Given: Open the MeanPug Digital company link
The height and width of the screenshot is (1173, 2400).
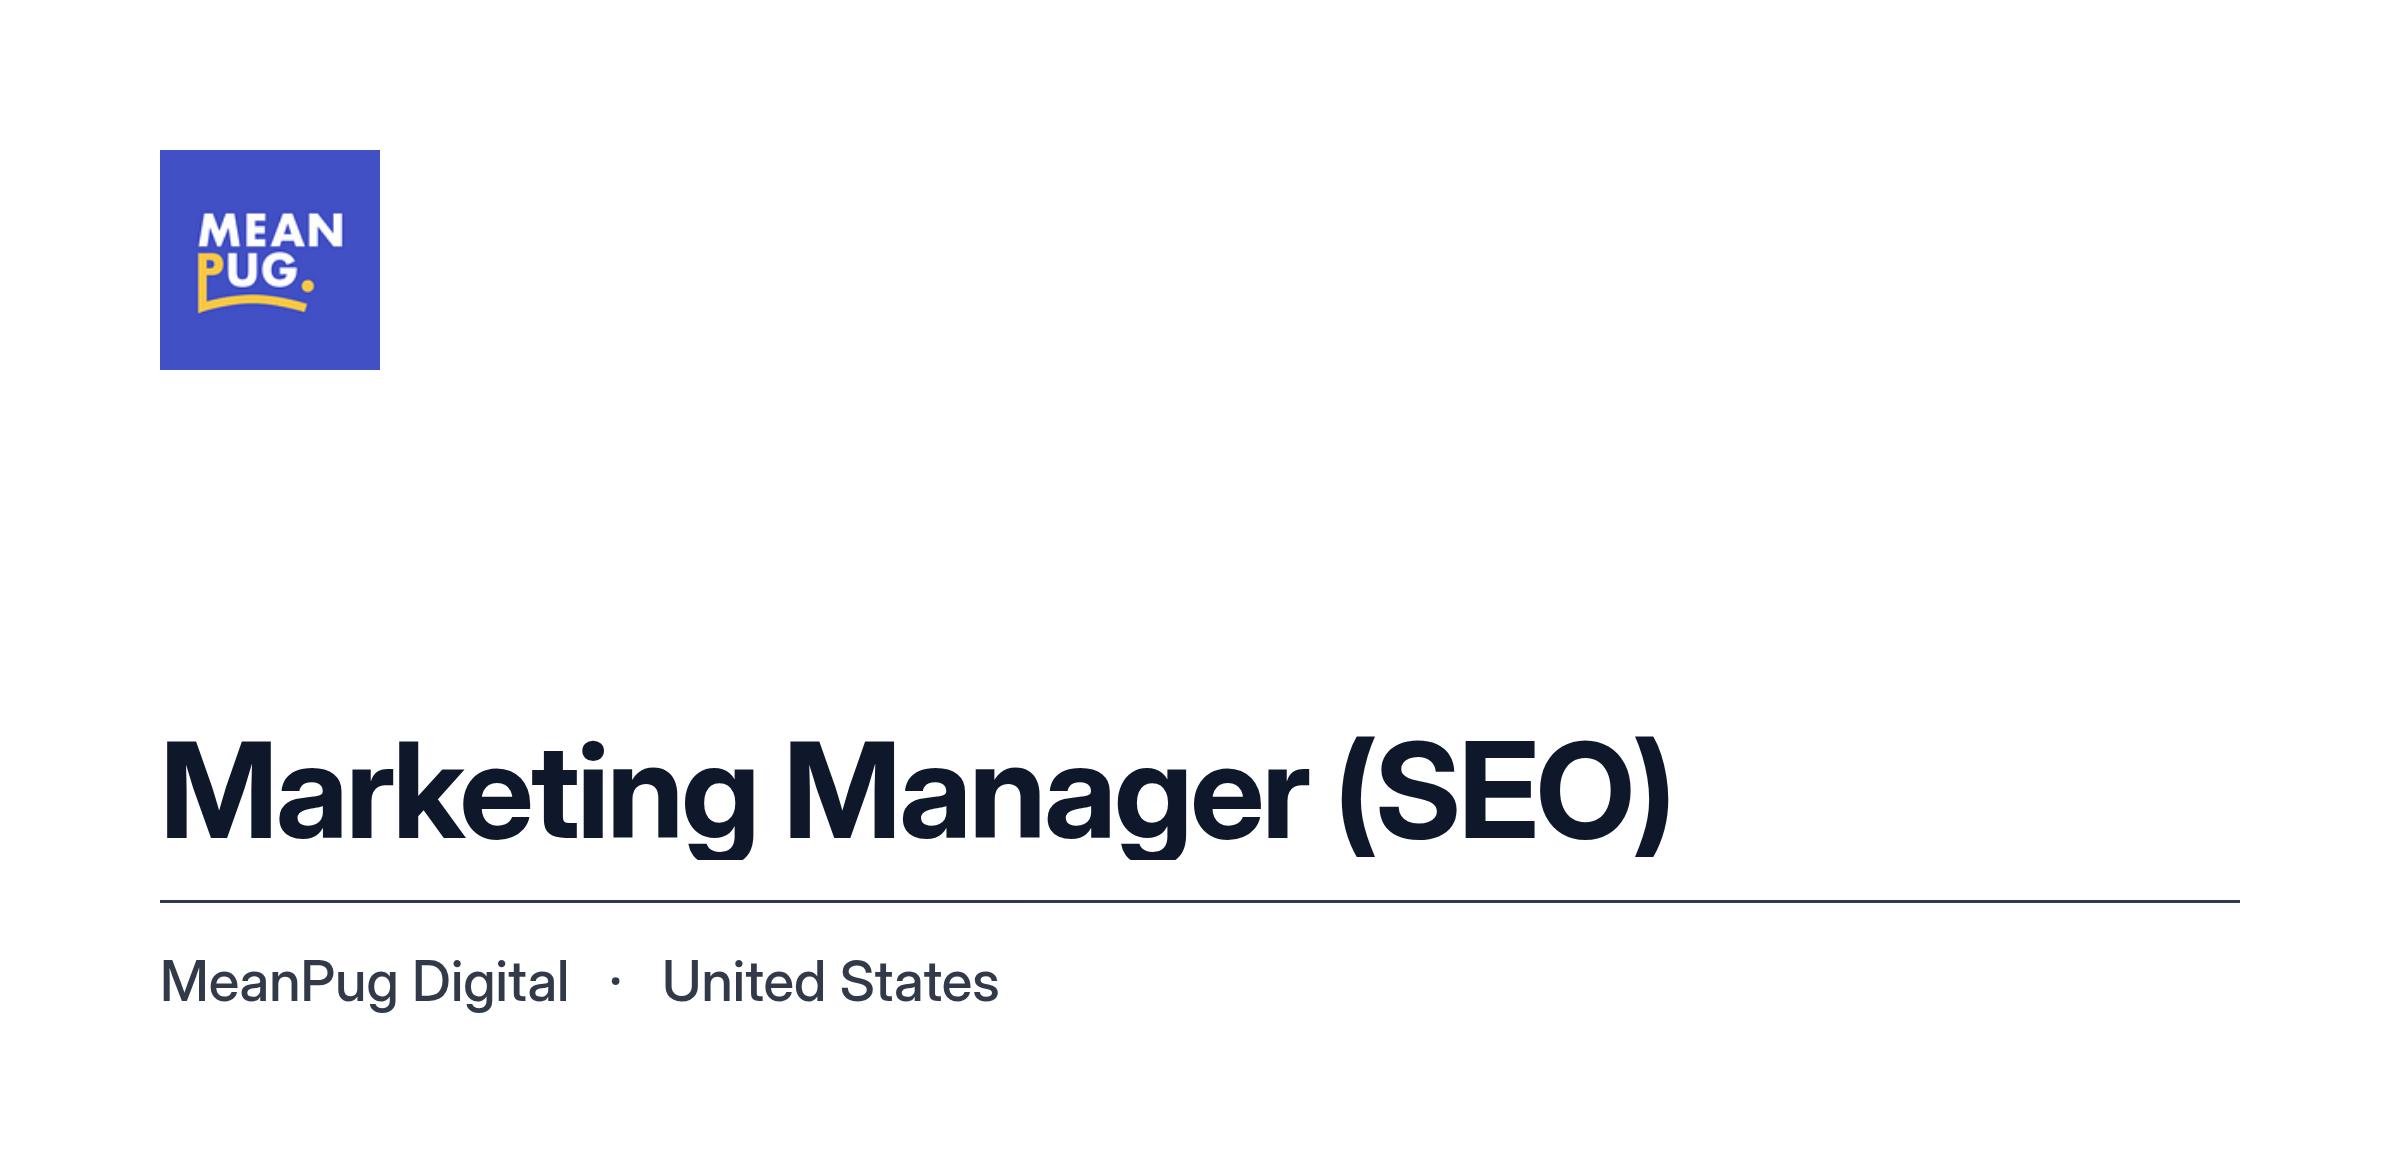Looking at the screenshot, I should [365, 983].
